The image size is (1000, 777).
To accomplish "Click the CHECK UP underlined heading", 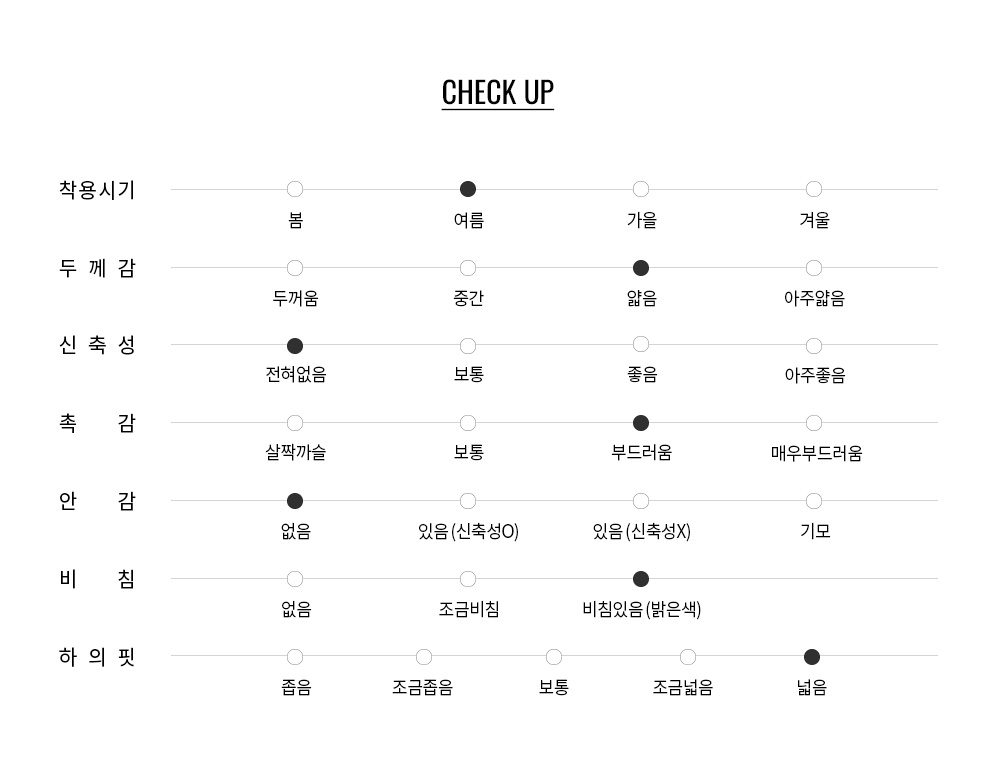I will click(497, 93).
